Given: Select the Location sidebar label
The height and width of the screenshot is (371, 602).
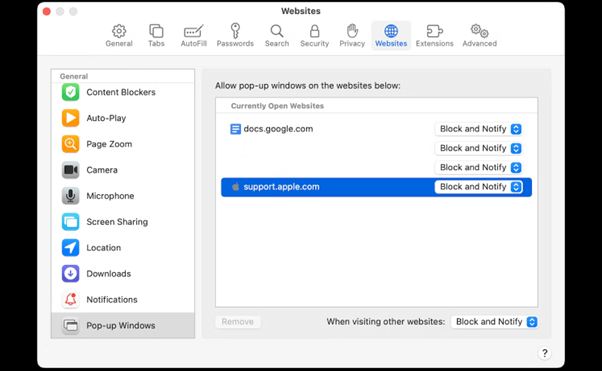Looking at the screenshot, I should pos(104,248).
